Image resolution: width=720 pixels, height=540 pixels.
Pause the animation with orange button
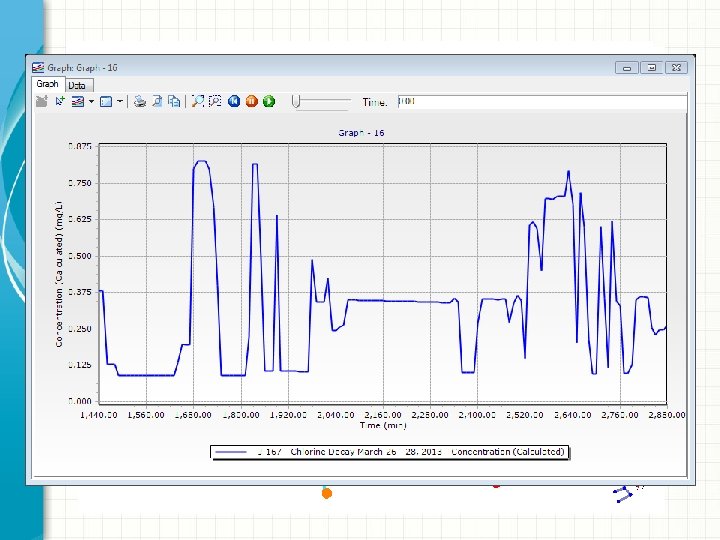point(252,101)
